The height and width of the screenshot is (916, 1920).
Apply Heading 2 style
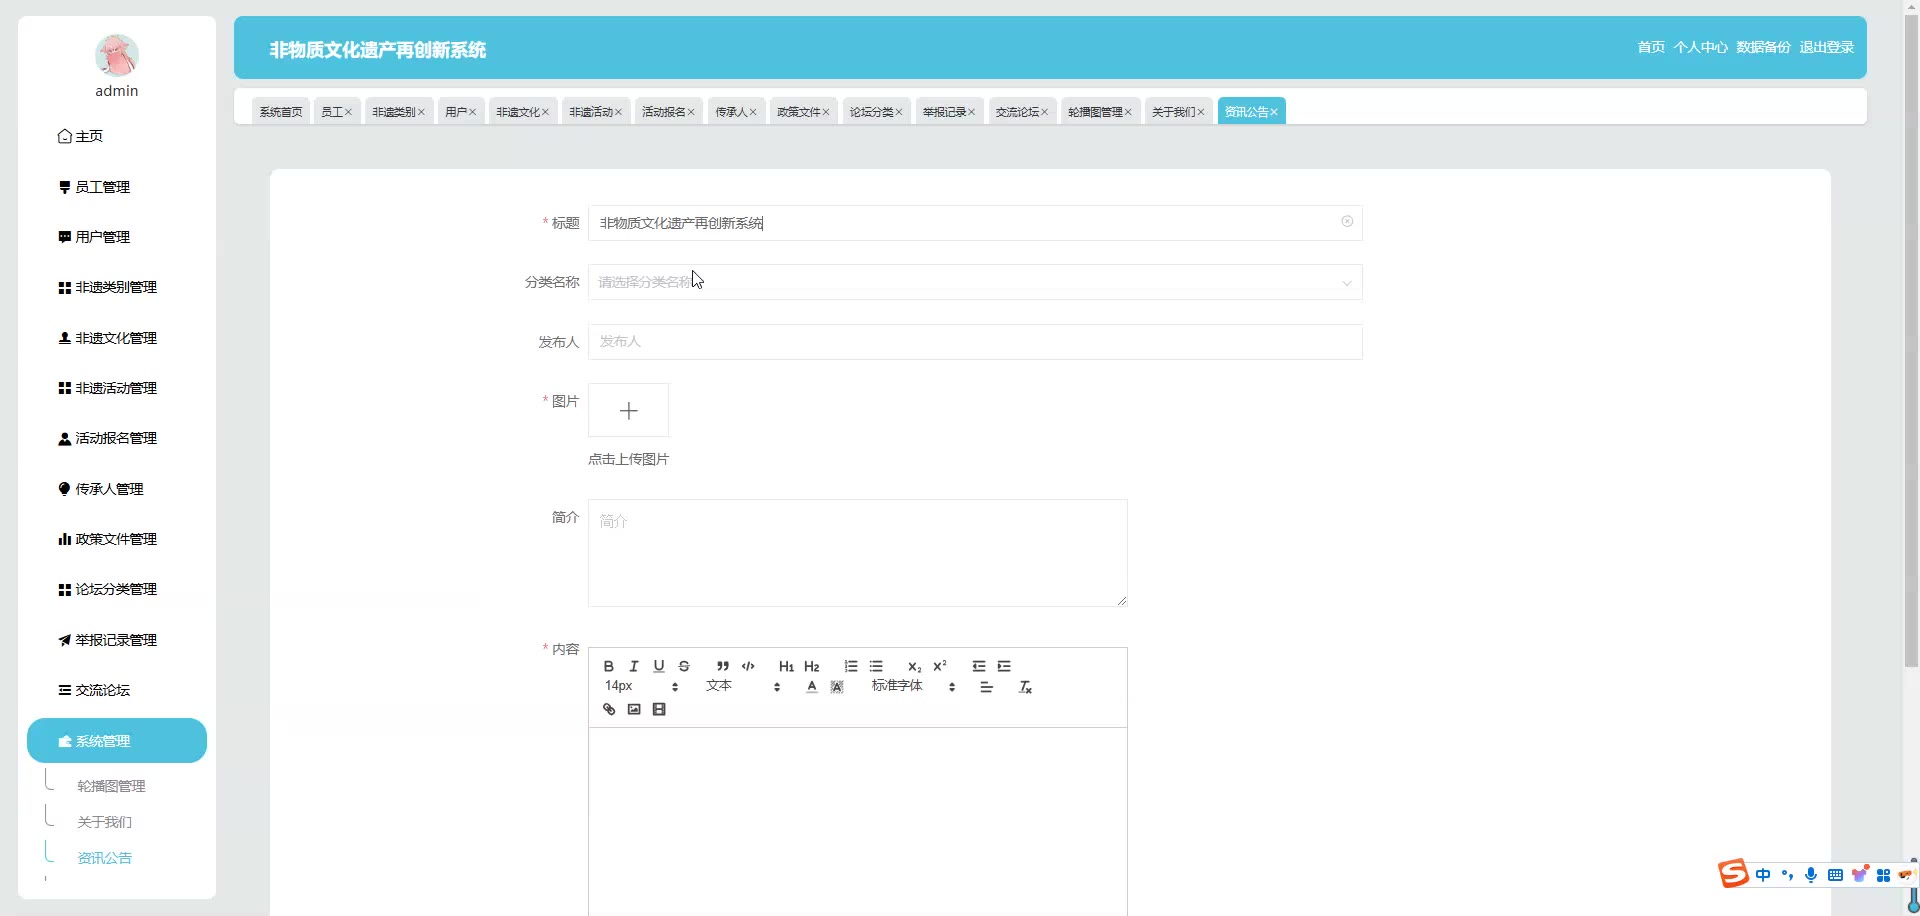click(812, 666)
